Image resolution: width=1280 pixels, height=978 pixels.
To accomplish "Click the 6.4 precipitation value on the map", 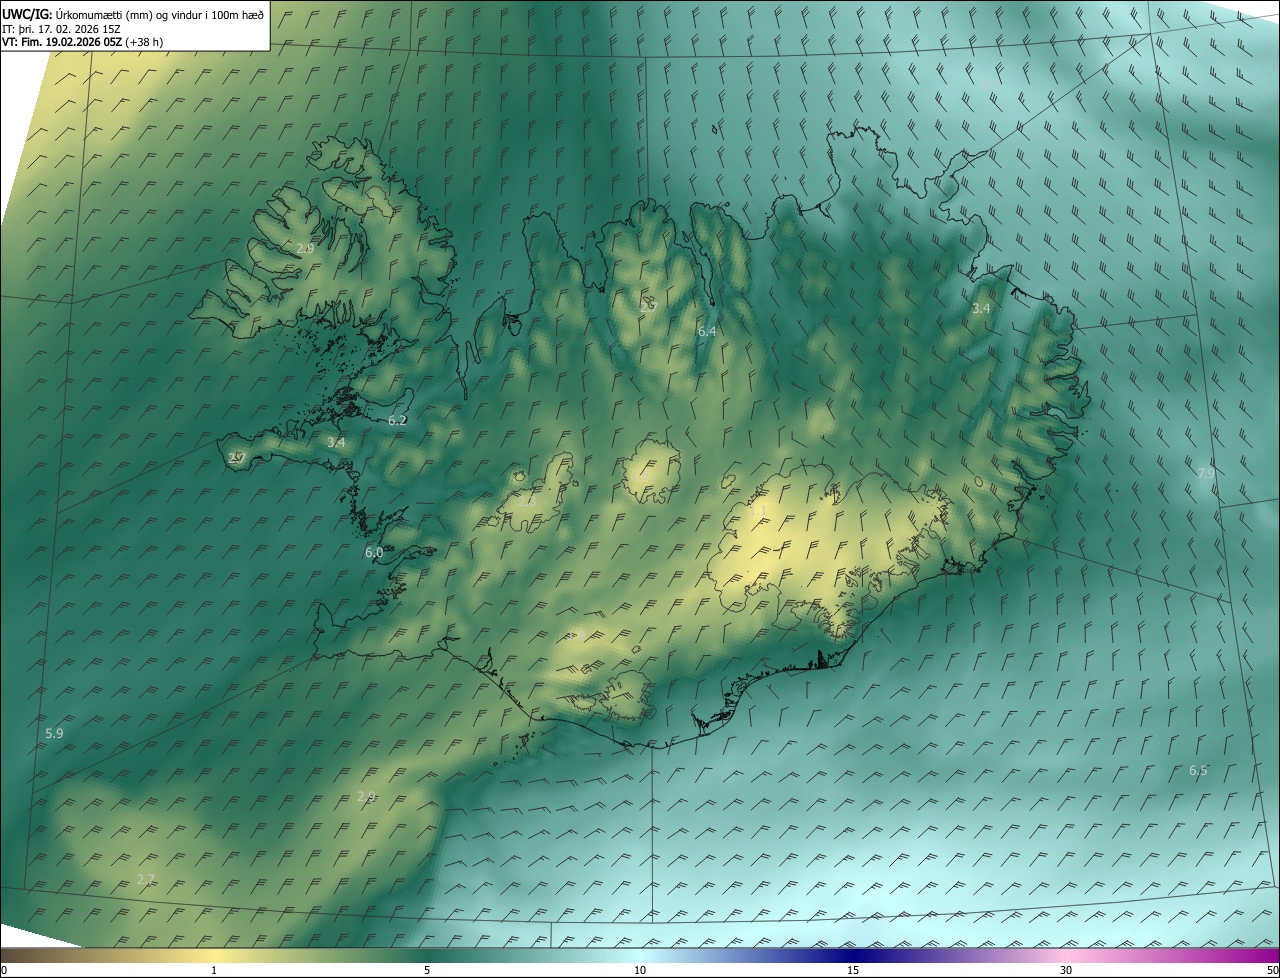I will click(707, 331).
